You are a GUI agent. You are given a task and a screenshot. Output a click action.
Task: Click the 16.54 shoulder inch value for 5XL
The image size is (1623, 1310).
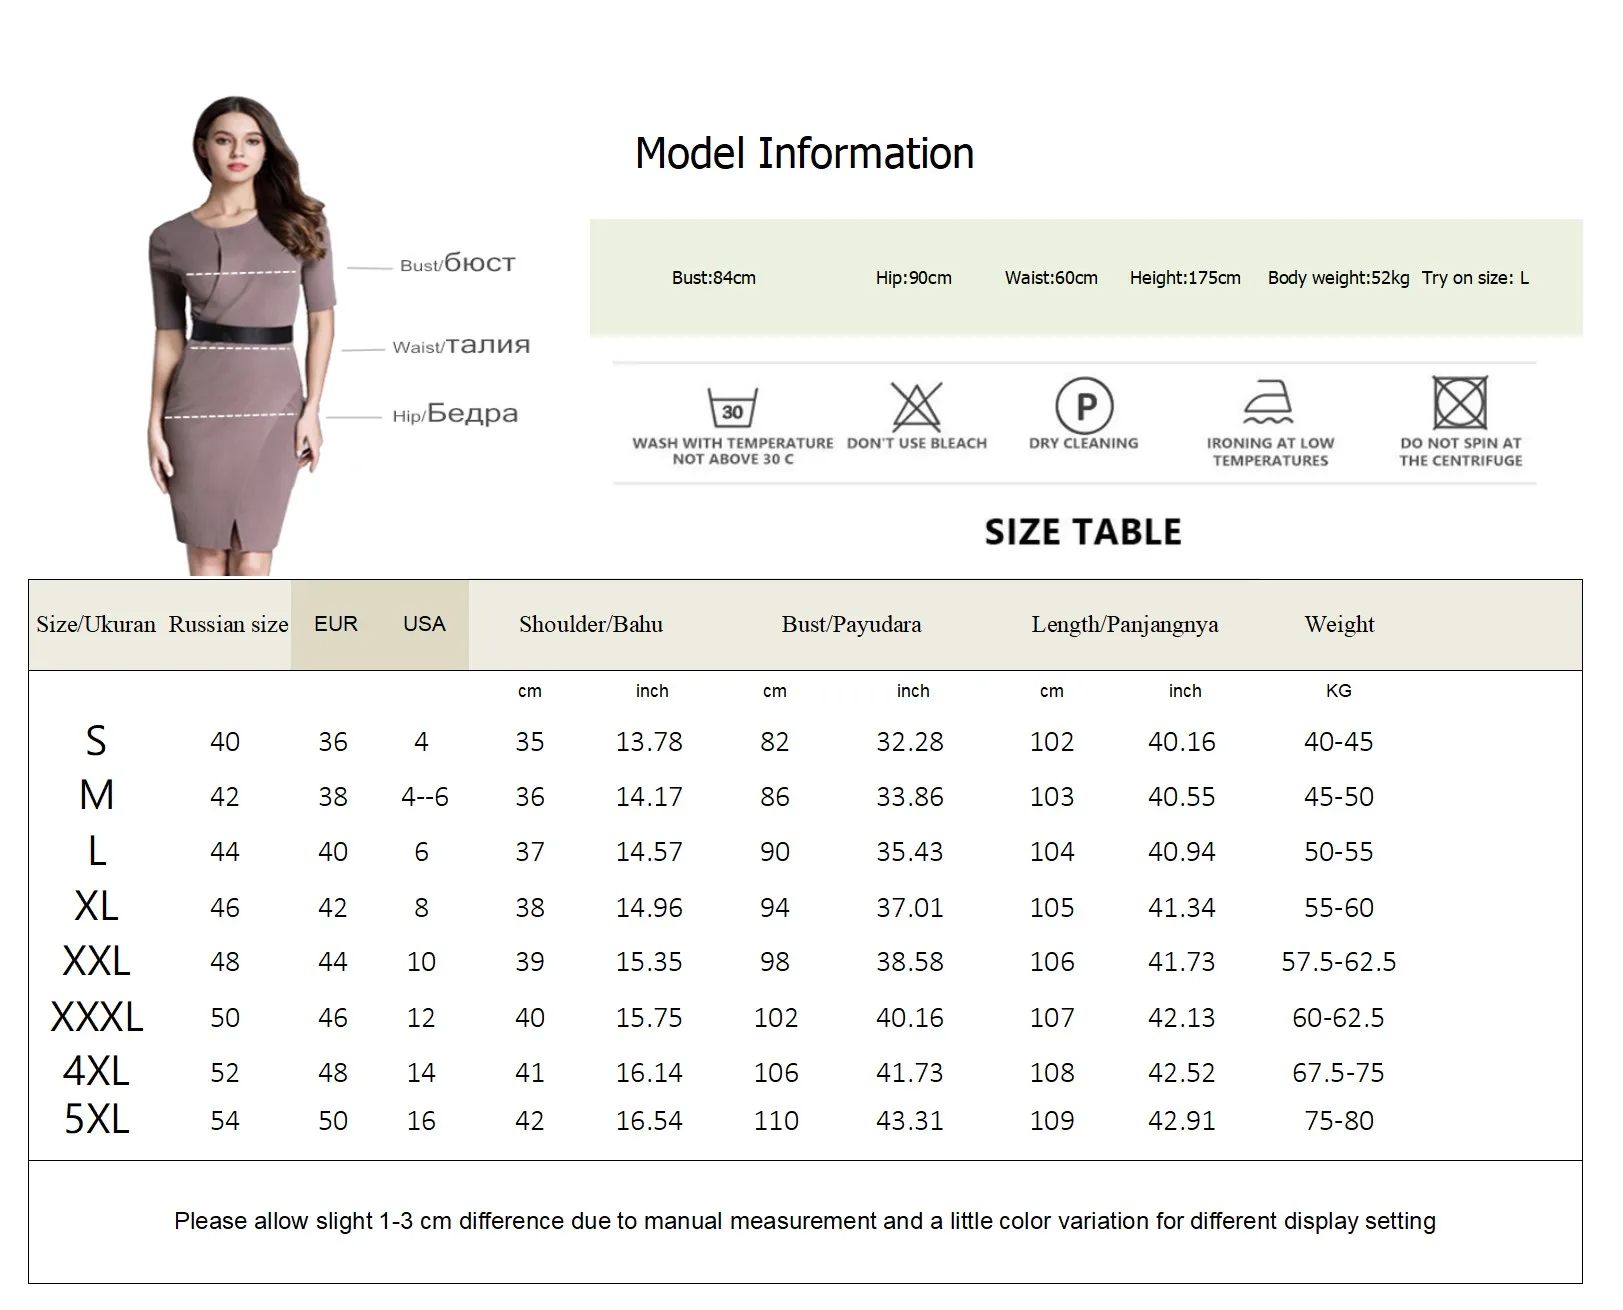(x=649, y=1121)
